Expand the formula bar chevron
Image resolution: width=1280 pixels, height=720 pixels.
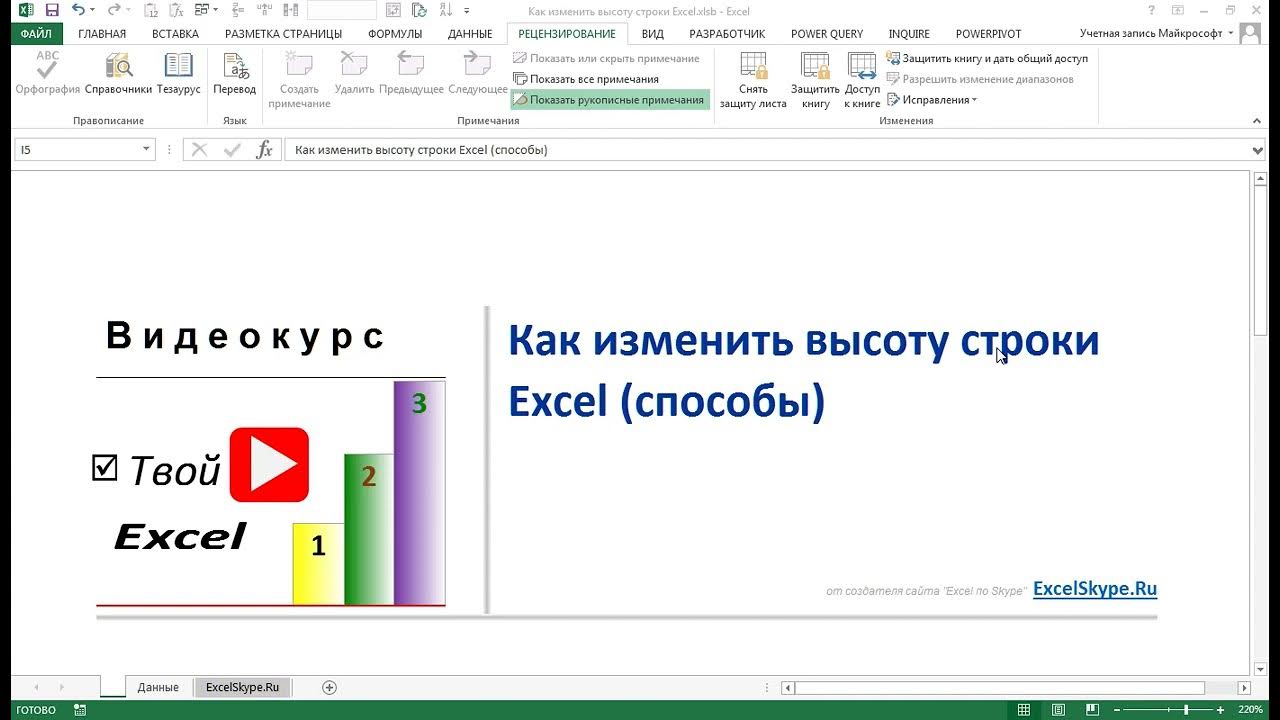coord(1258,150)
